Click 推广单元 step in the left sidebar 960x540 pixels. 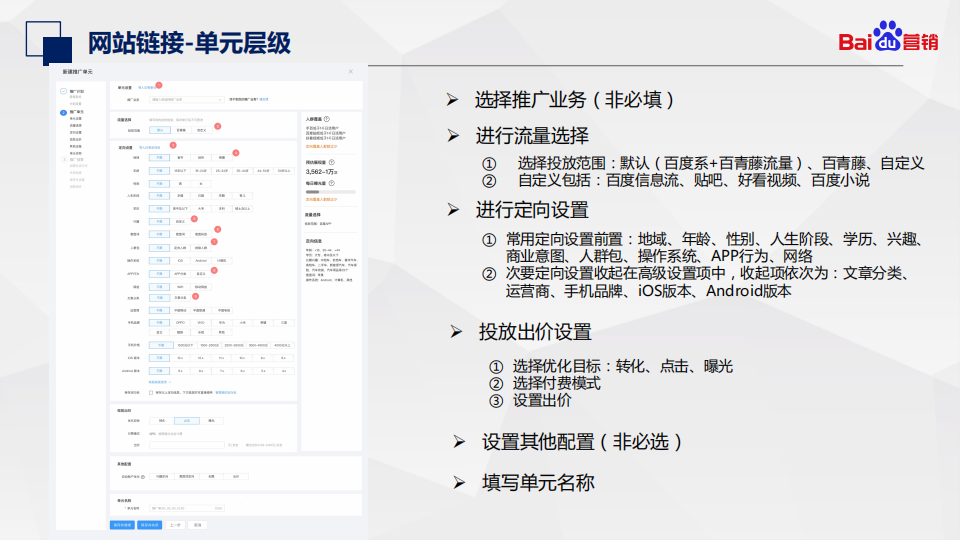pyautogui.click(x=77, y=112)
